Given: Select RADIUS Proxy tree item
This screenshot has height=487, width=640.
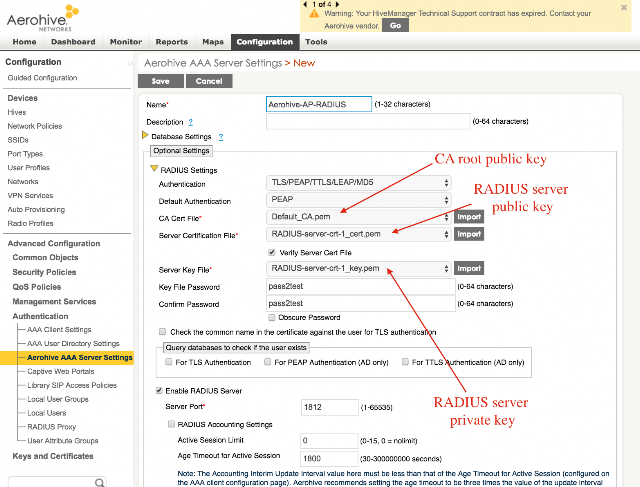Looking at the screenshot, I should click(51, 427).
